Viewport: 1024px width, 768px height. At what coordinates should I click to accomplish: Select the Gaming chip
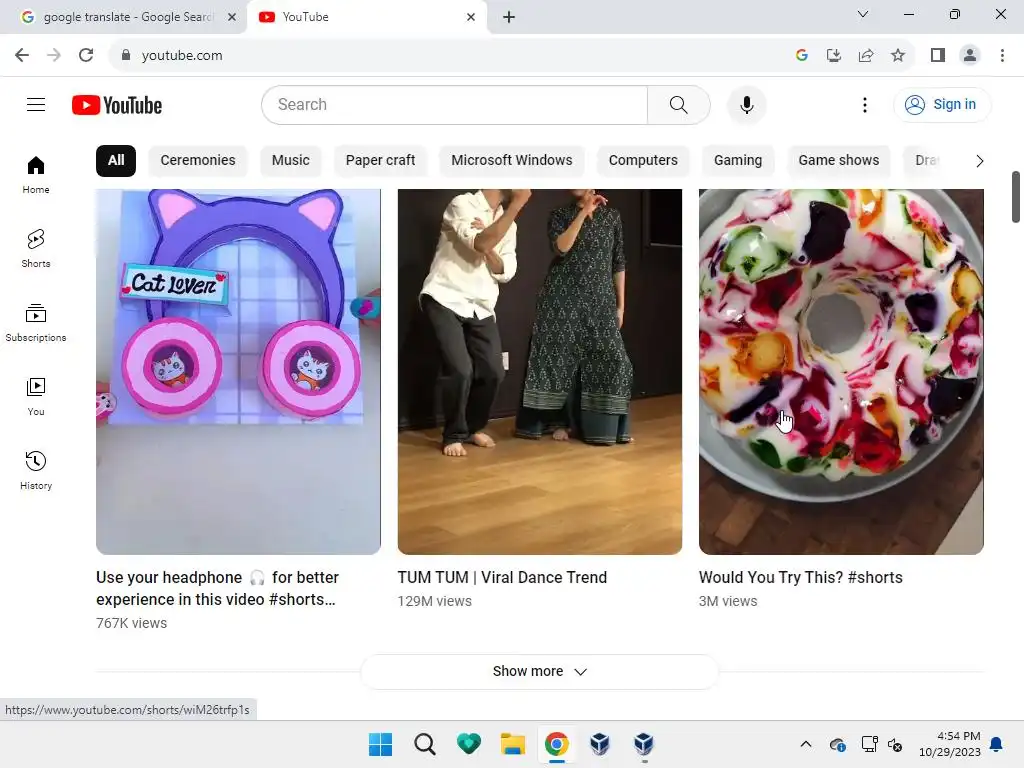tap(738, 161)
